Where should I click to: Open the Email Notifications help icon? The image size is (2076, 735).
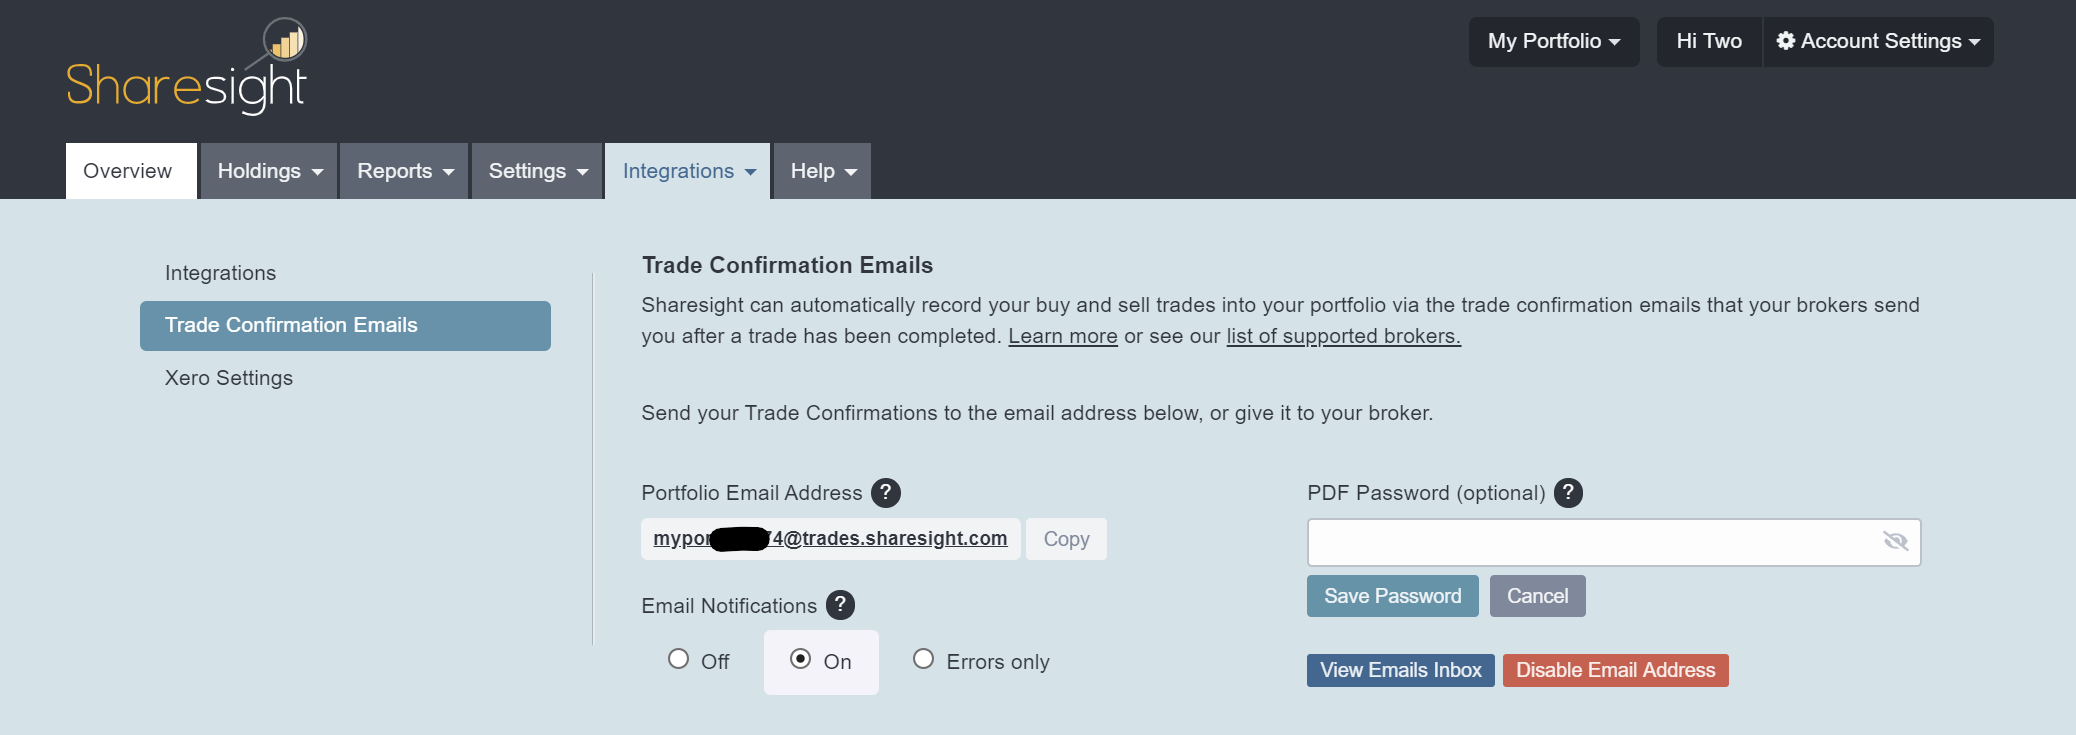pyautogui.click(x=840, y=605)
